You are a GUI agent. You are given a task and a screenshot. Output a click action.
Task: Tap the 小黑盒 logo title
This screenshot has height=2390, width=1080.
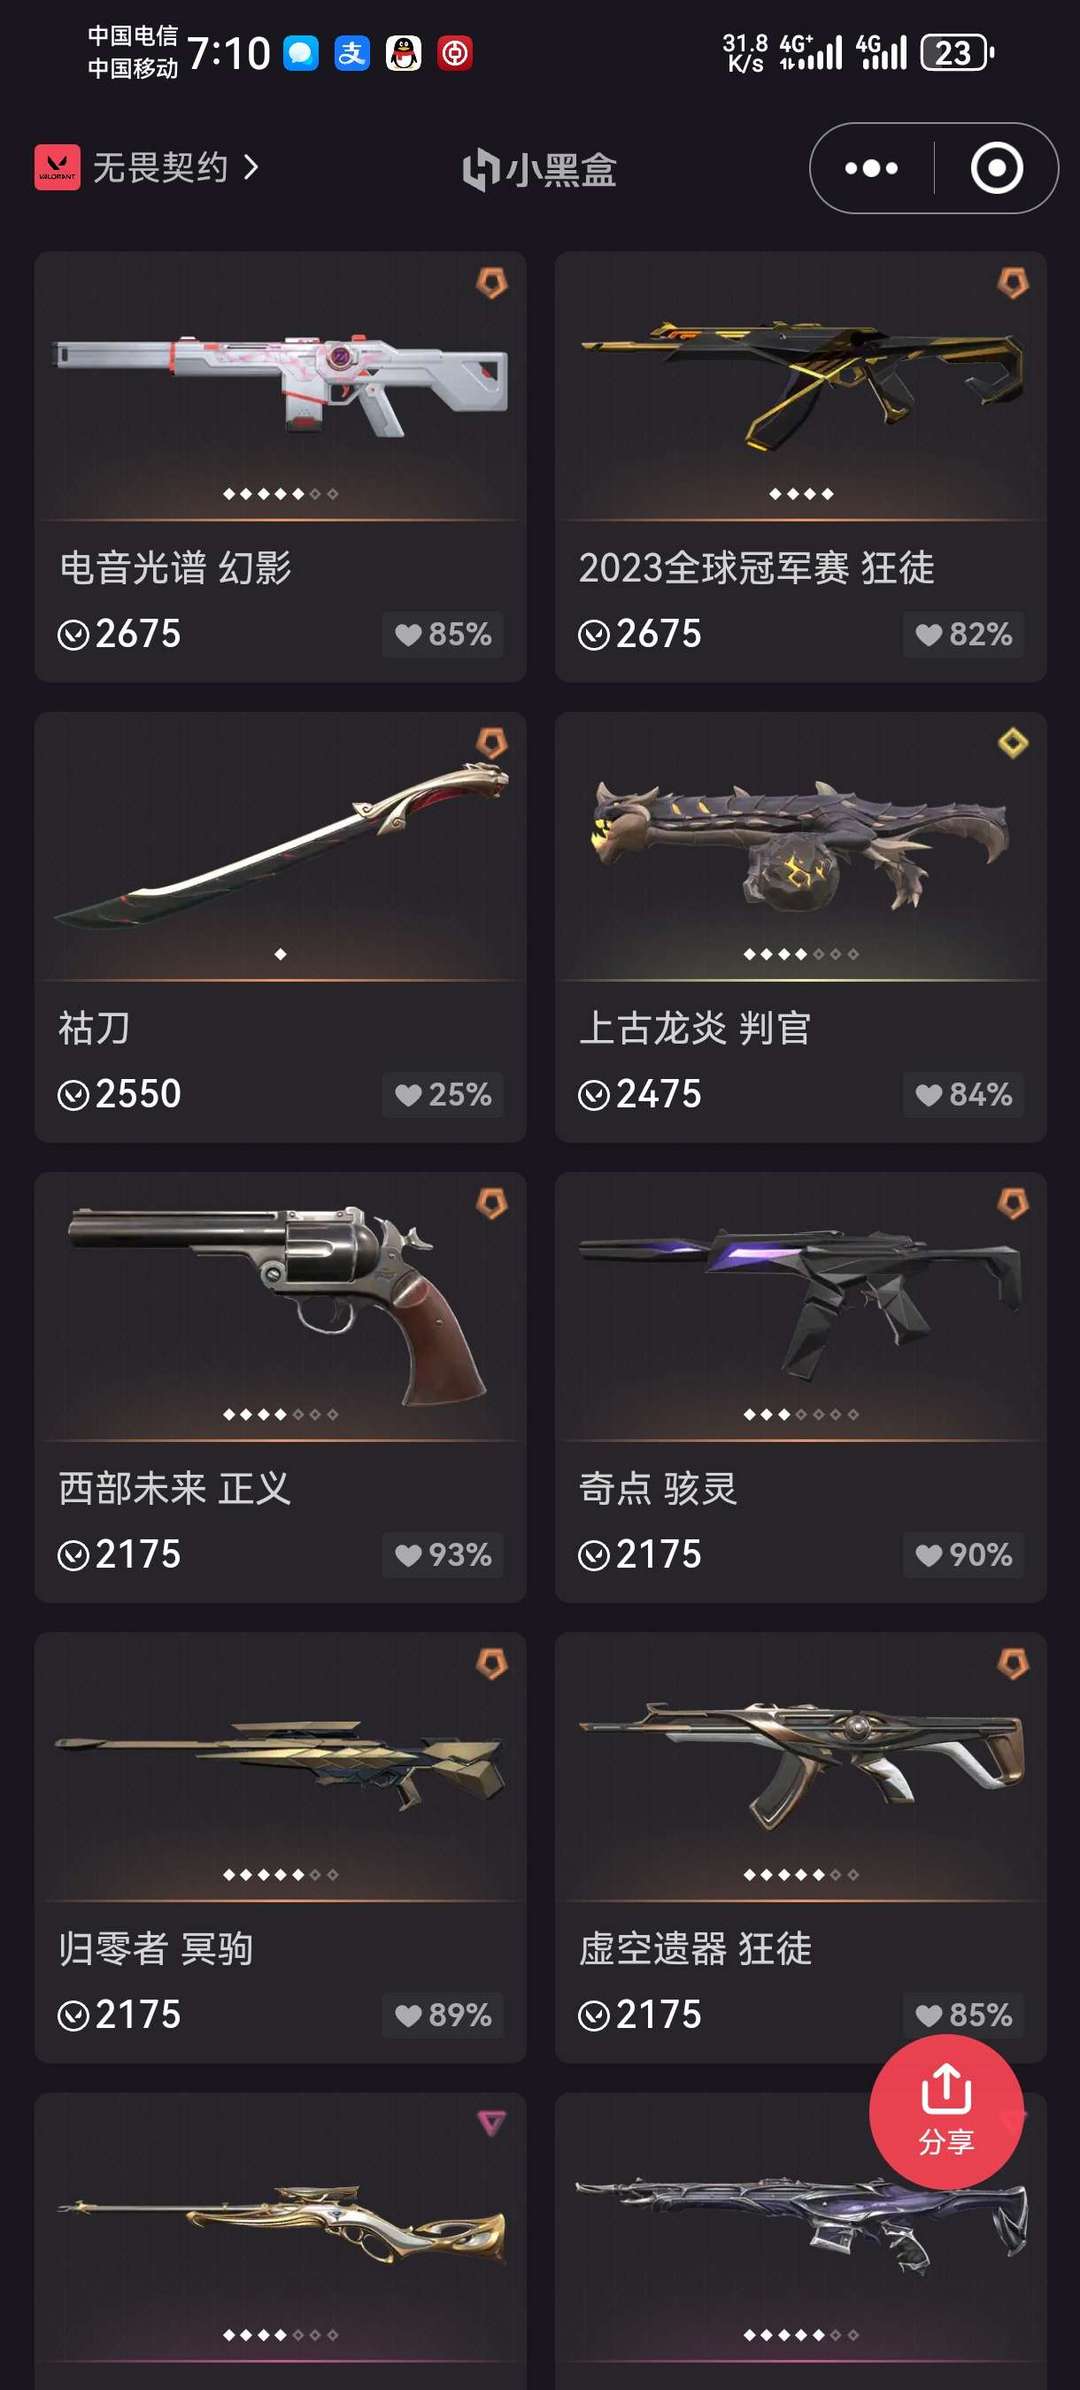540,169
